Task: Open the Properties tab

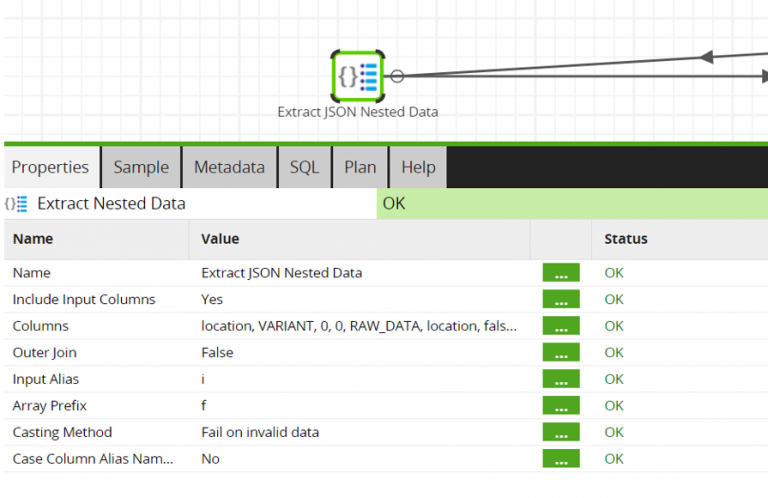Action: 51,167
